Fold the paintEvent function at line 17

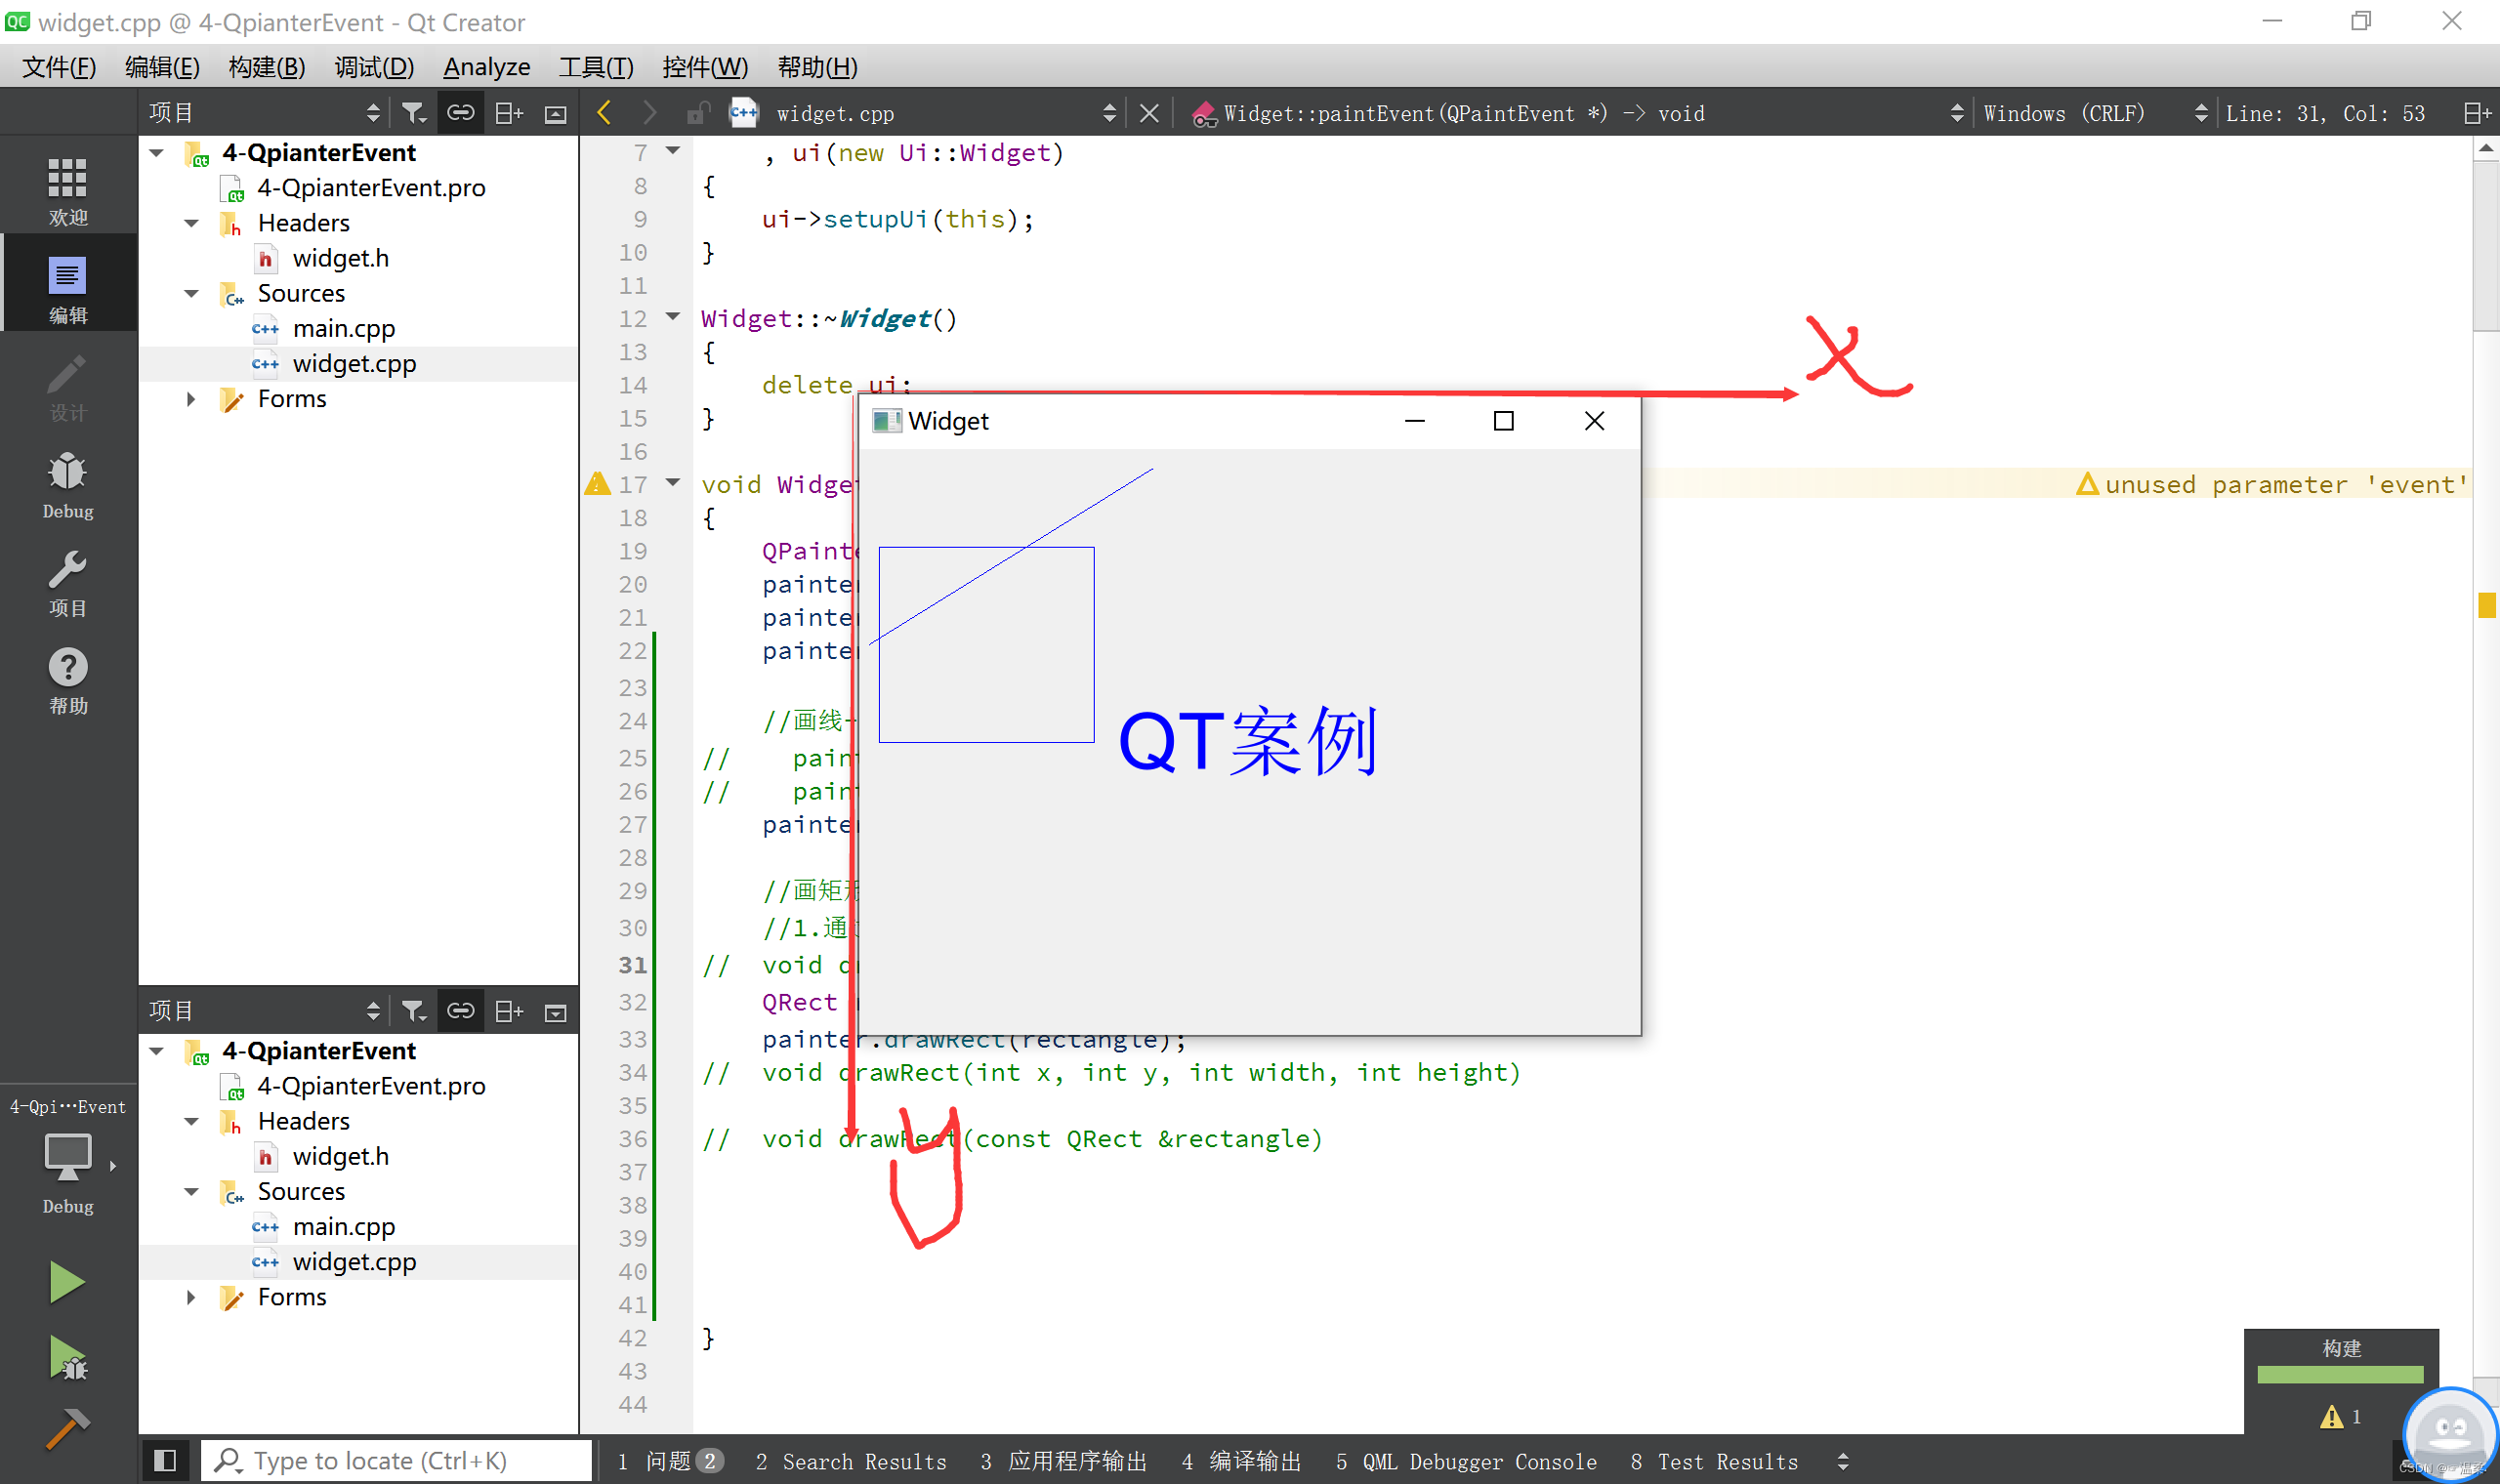point(673,483)
